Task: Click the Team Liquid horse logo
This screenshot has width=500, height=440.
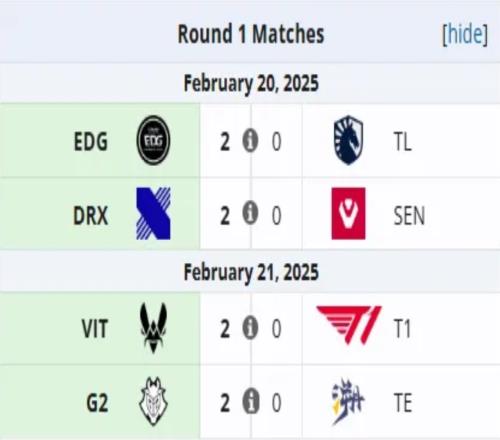Action: click(348, 140)
